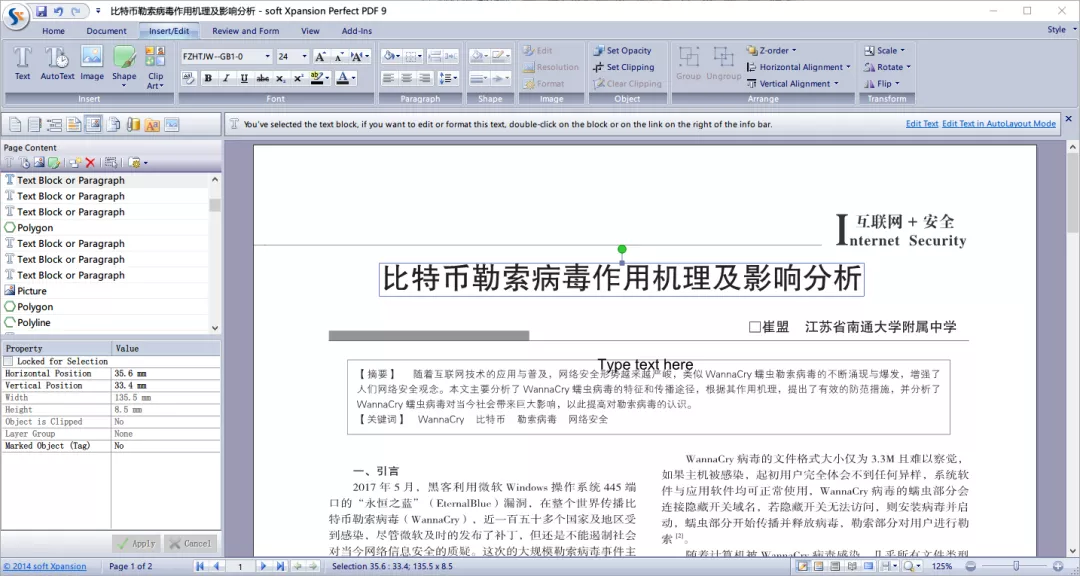Click the Save icon in title bar
The image size is (1080, 576).
[41, 11]
